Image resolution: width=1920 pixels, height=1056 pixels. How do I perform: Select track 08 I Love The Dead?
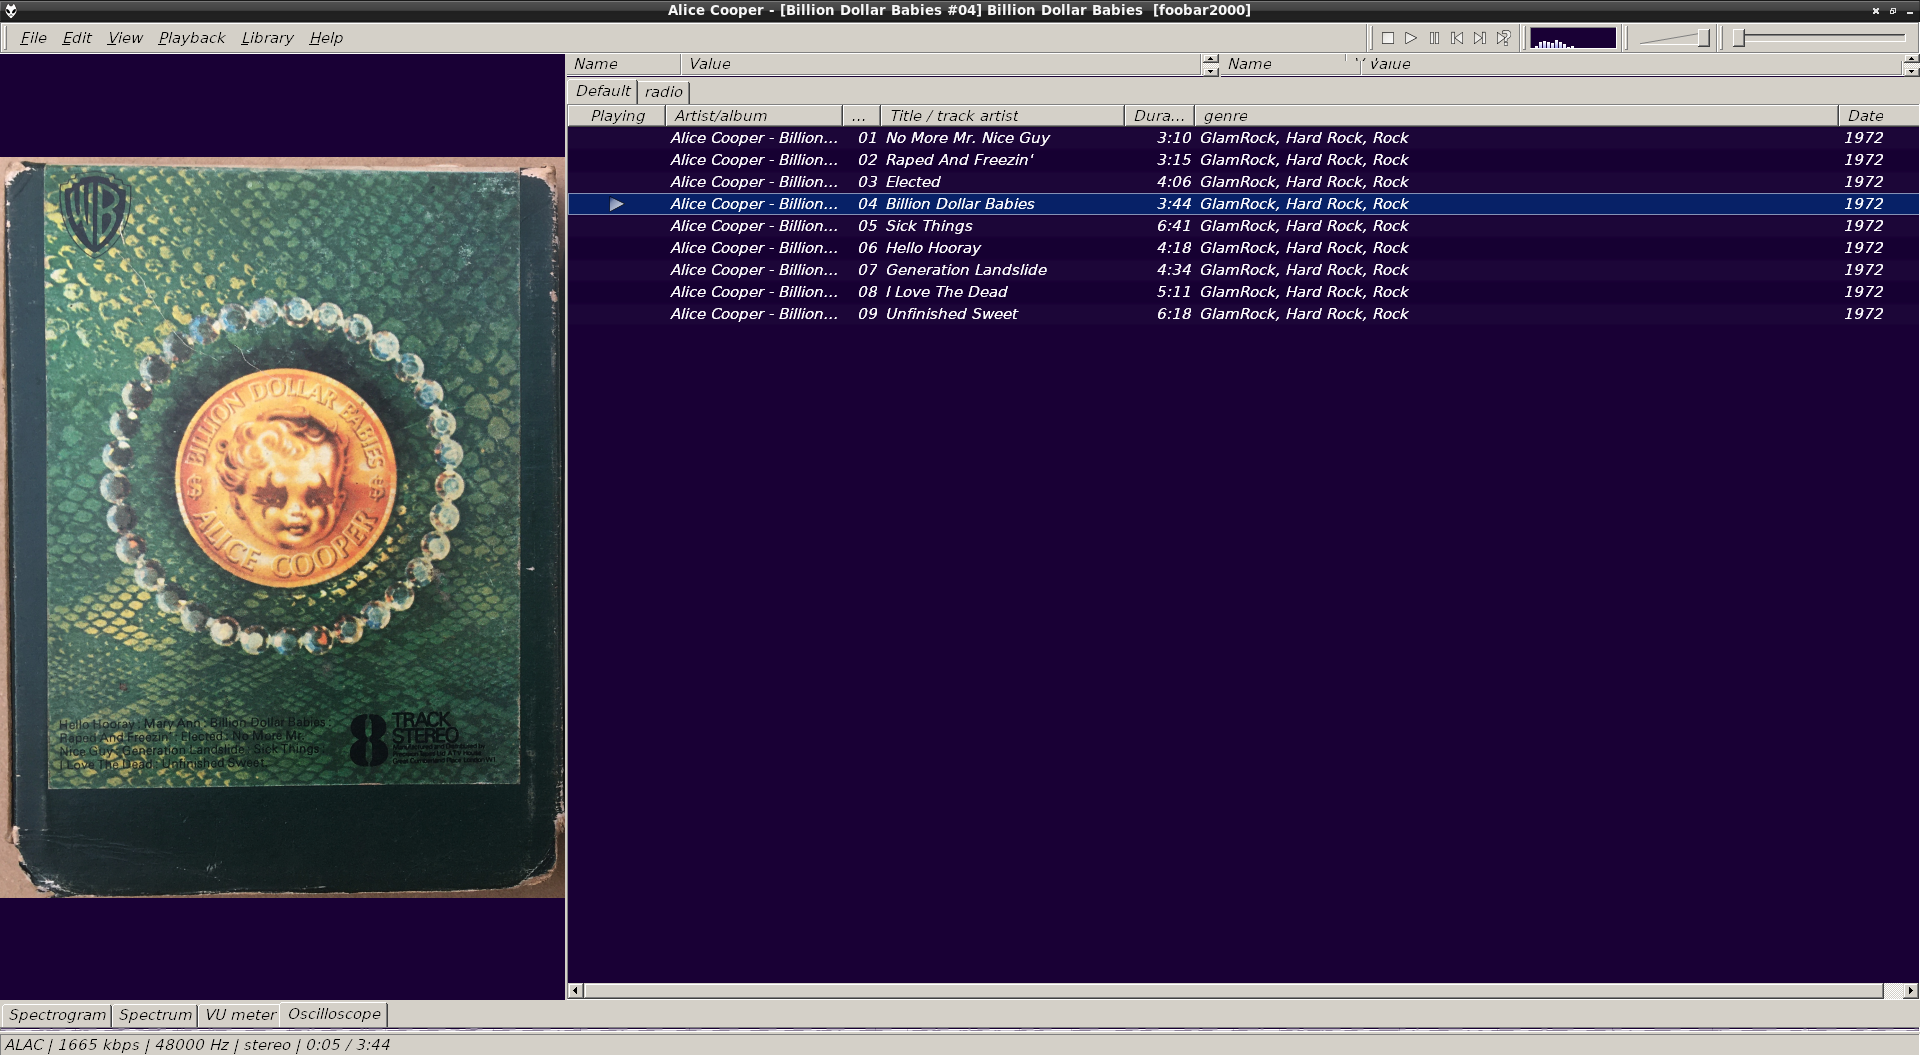click(1243, 292)
